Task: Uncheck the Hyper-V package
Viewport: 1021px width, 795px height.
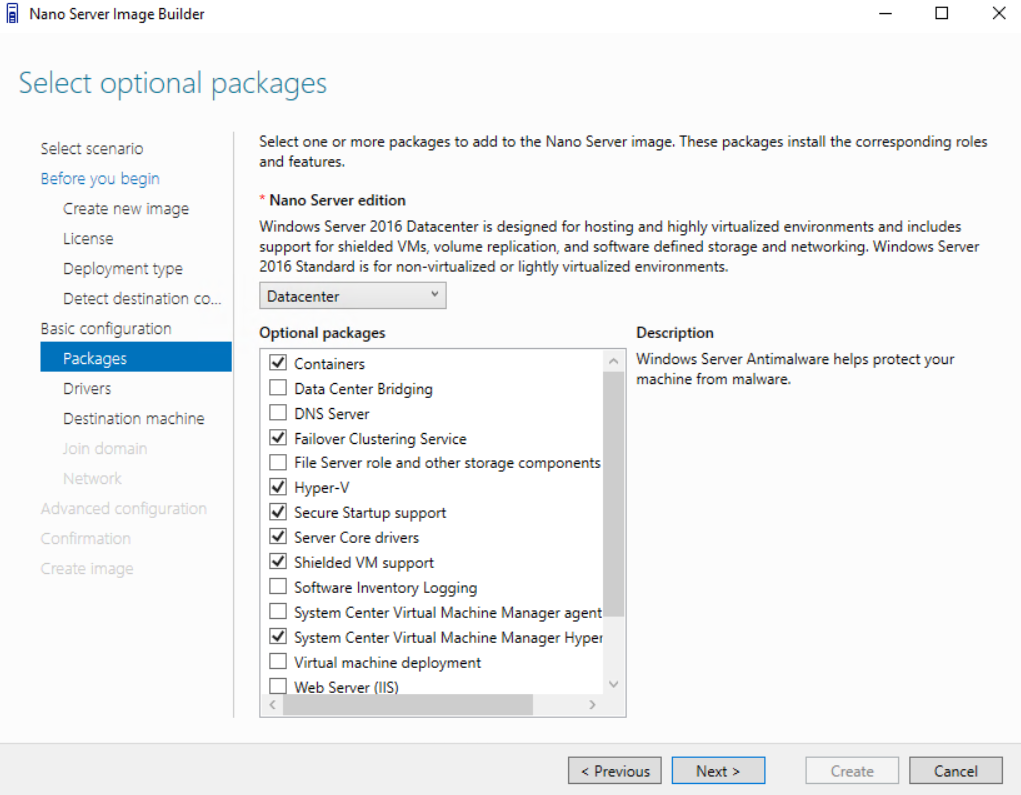Action: click(278, 487)
